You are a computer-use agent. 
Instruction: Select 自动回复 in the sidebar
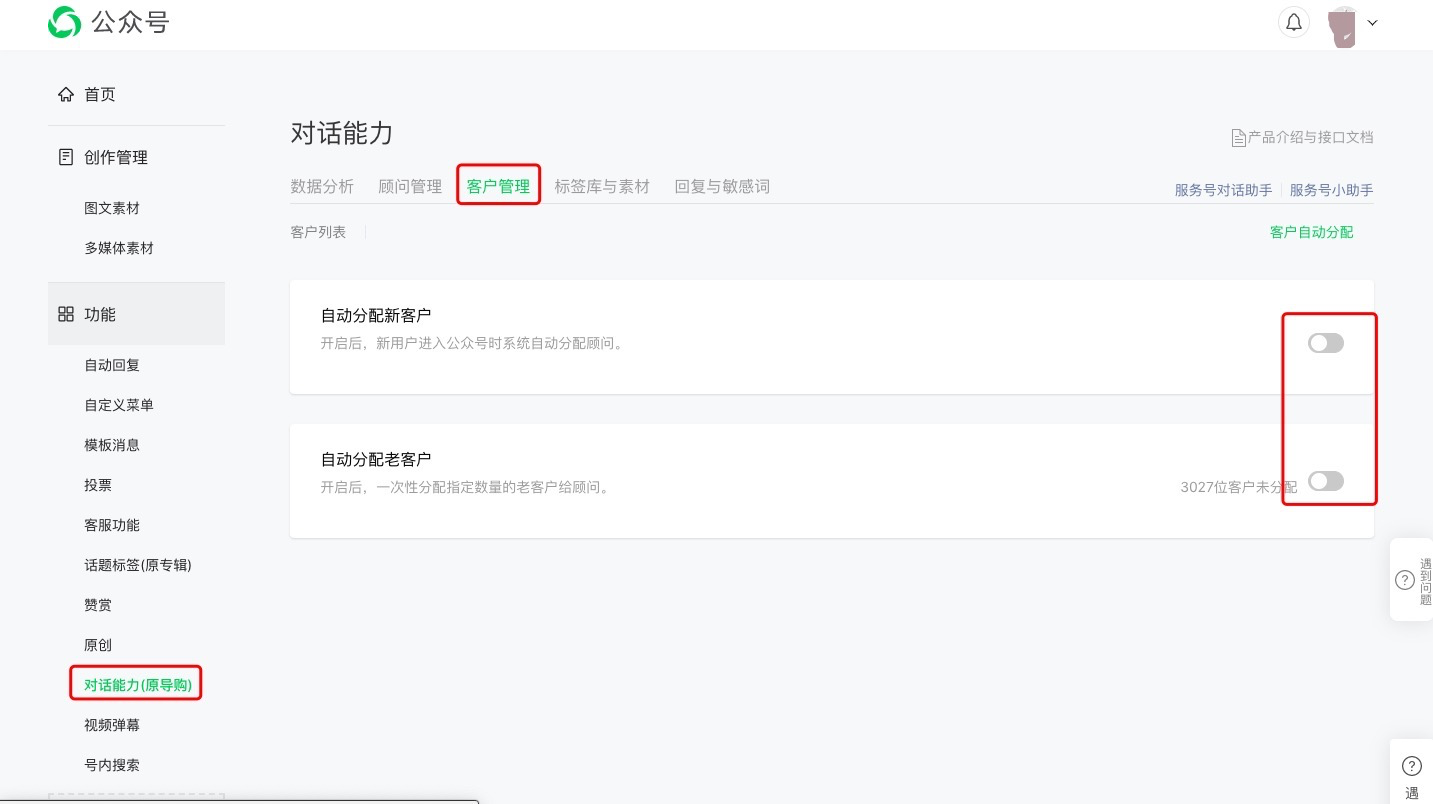click(112, 364)
